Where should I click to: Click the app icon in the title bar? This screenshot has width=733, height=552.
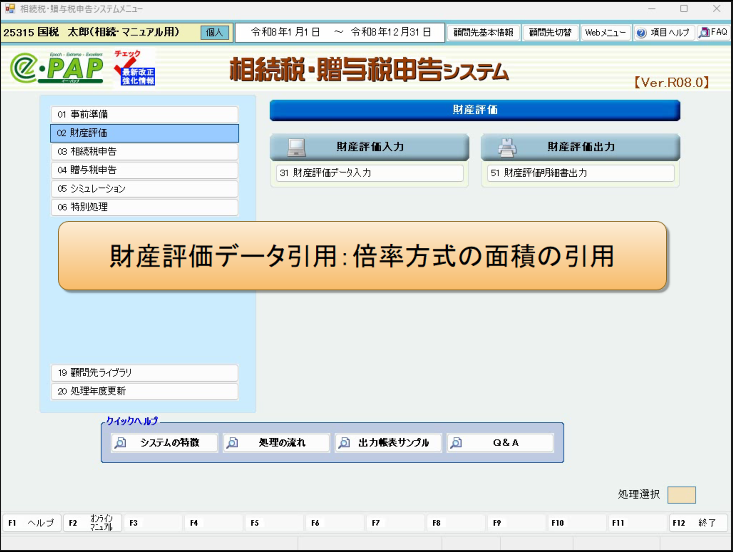[x=10, y=8]
